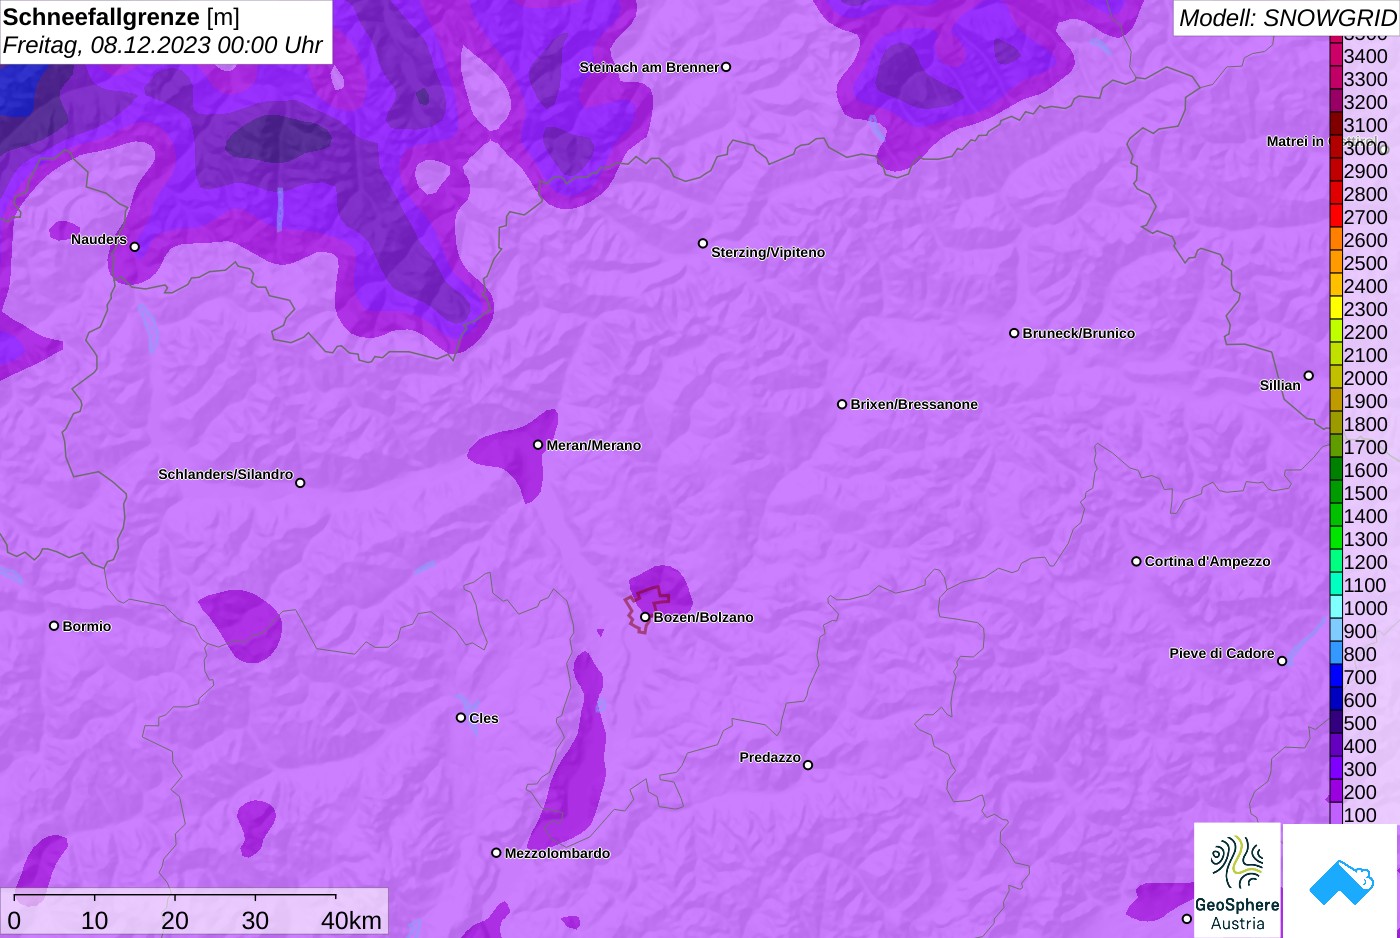The image size is (1400, 938).
Task: Click the unlabeled marker beside GeoSphere logo
Action: [1187, 919]
